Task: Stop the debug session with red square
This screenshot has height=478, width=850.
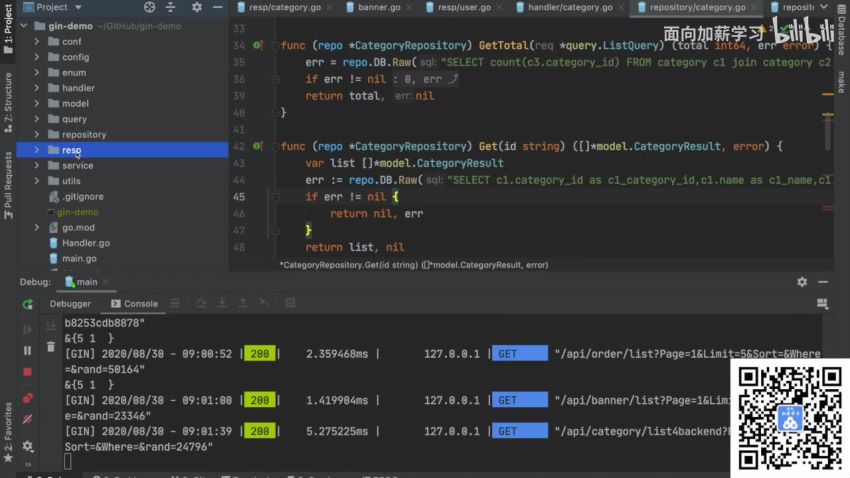Action: tap(27, 372)
